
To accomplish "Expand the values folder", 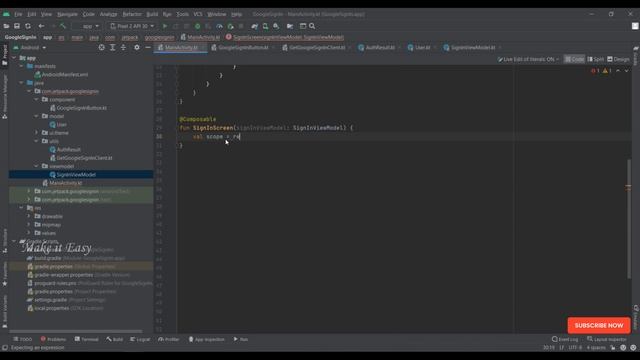I will [29, 233].
